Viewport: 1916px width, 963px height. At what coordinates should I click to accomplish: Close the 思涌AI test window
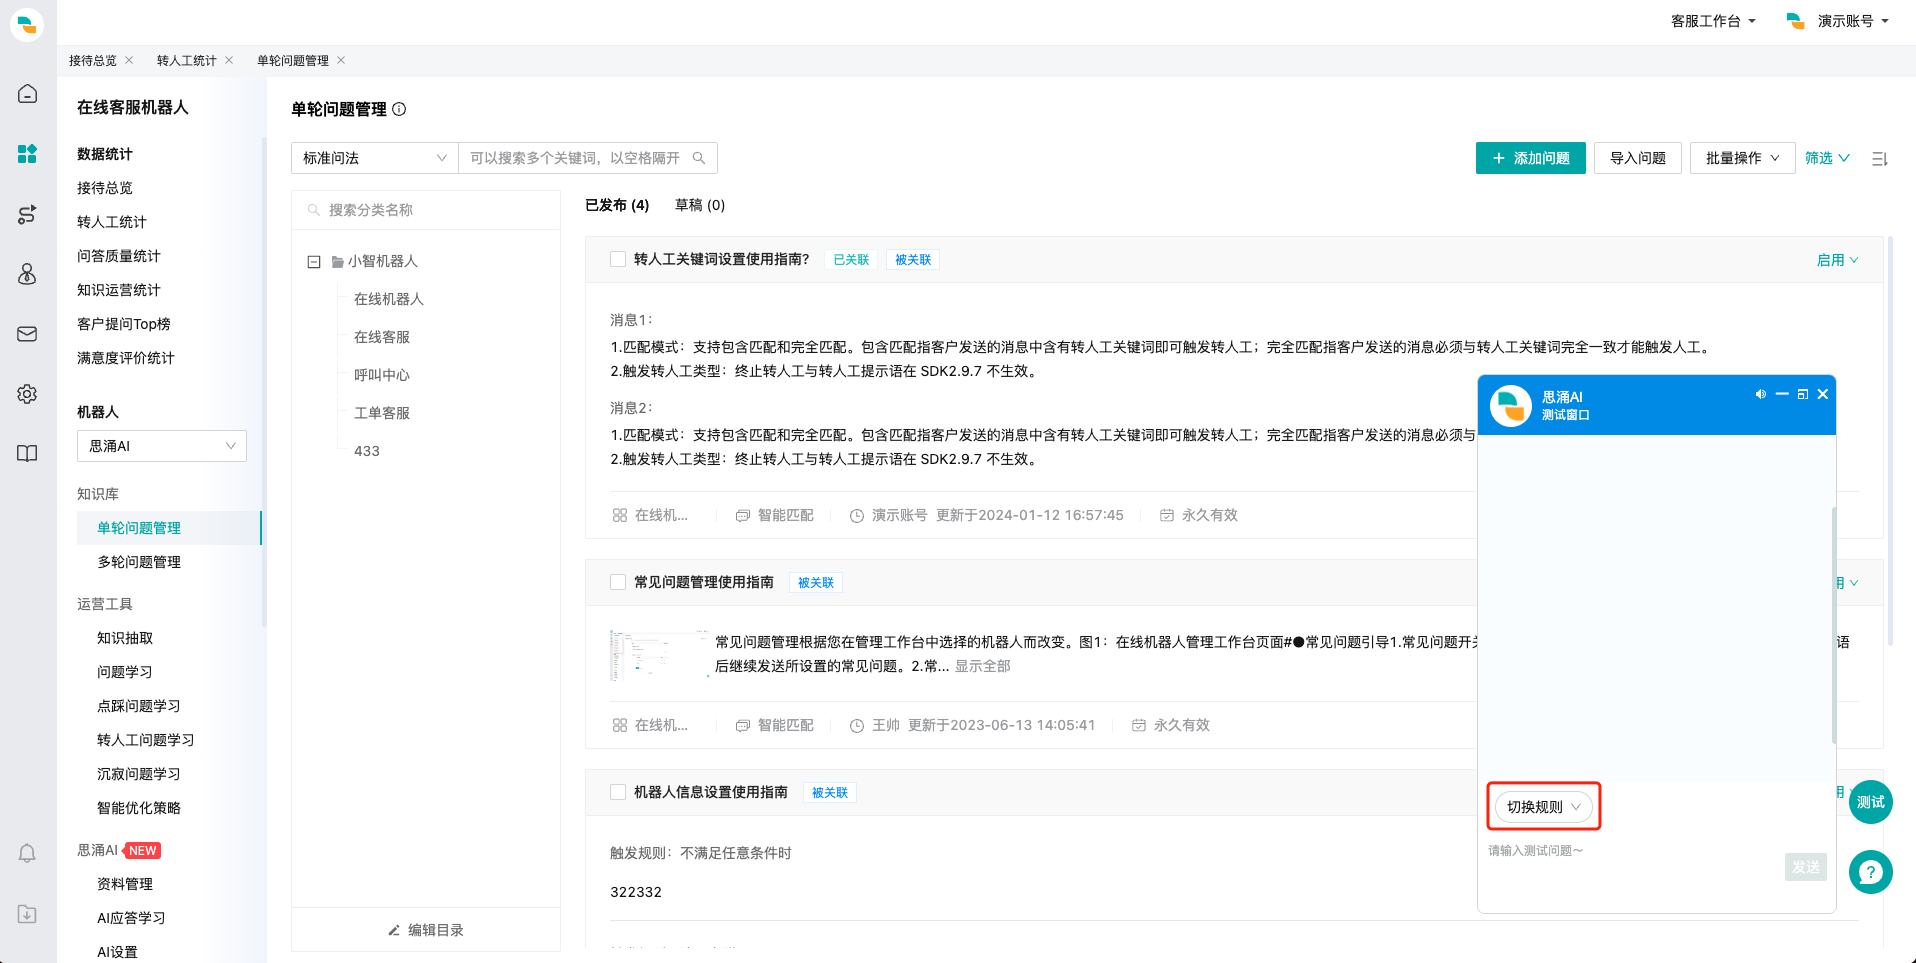point(1823,394)
